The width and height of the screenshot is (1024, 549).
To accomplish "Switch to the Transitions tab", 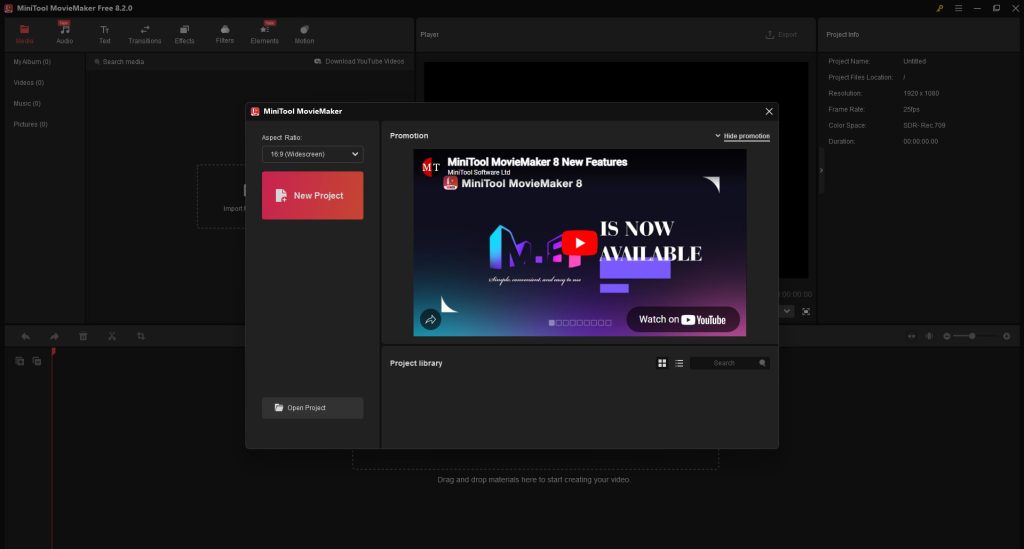I will (144, 34).
